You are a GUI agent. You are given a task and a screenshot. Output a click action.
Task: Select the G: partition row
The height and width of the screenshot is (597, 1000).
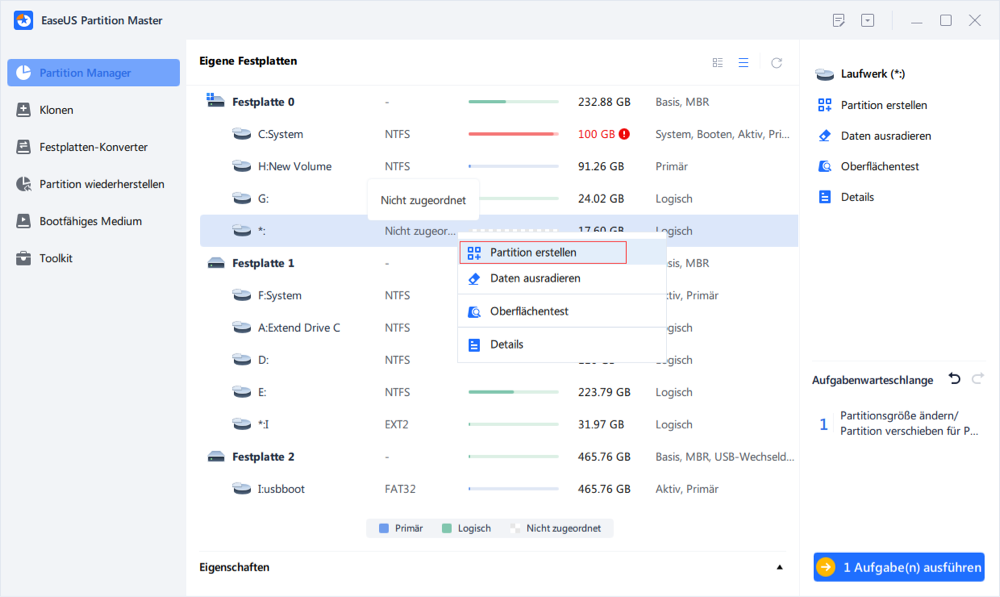tap(499, 199)
